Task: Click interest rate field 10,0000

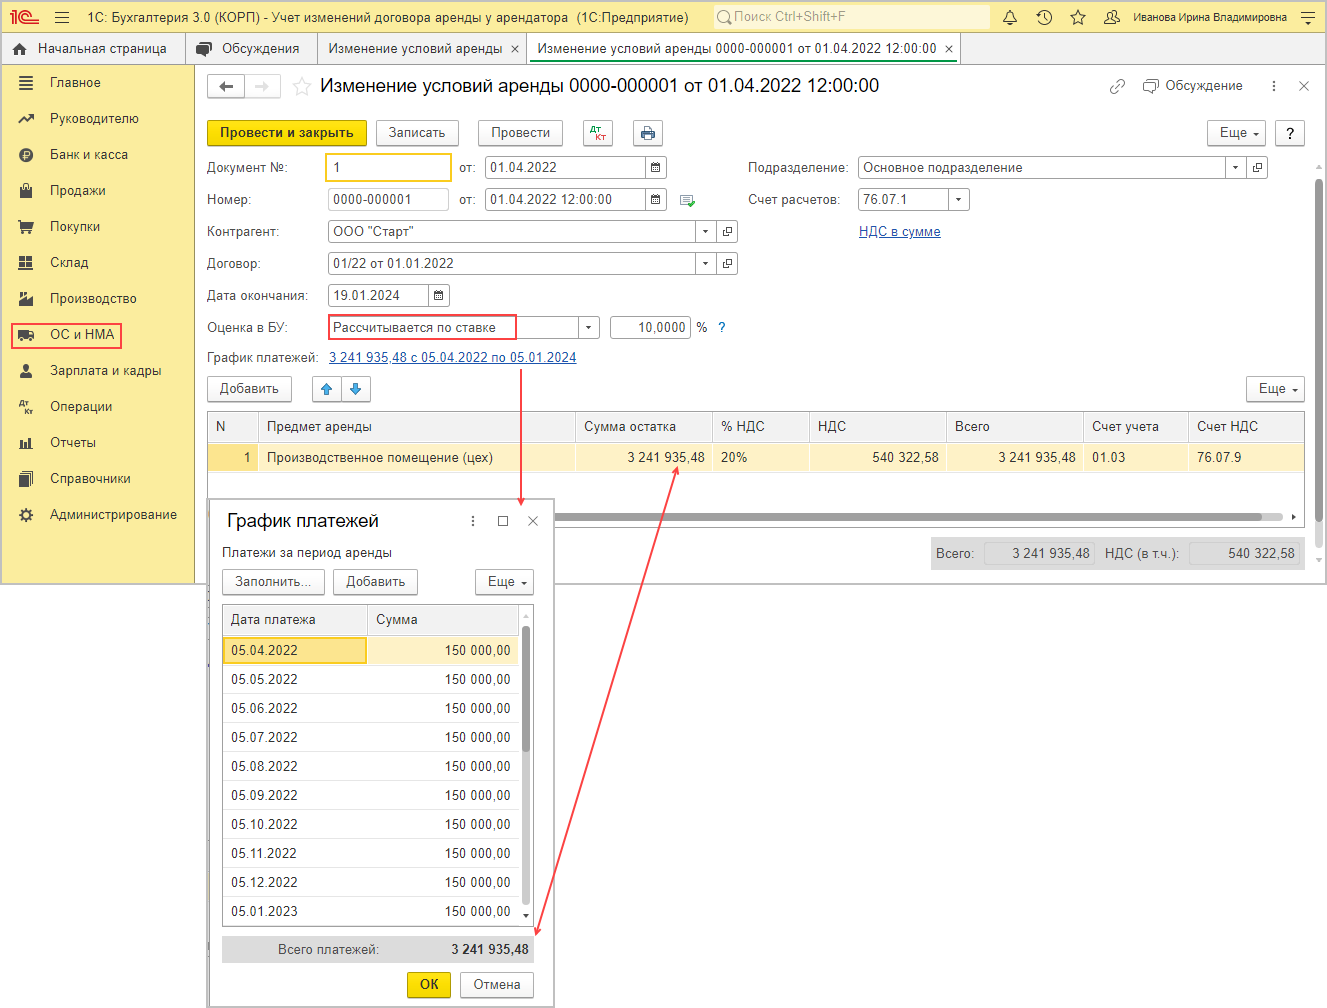Action: 650,328
